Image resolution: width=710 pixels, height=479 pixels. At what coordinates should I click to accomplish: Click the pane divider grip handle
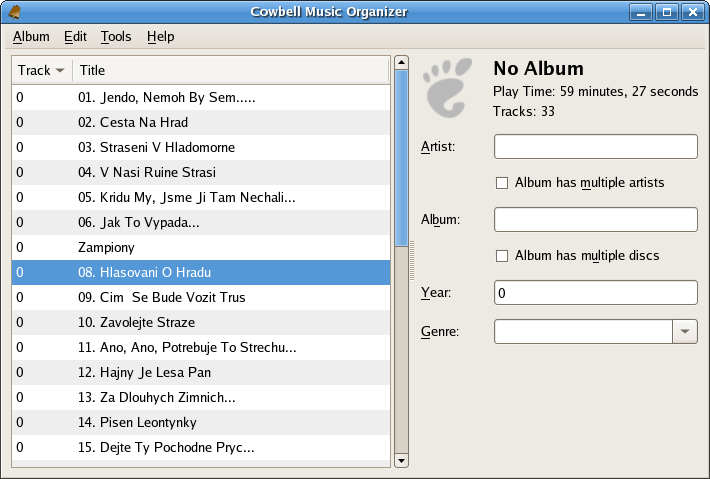pos(412,261)
